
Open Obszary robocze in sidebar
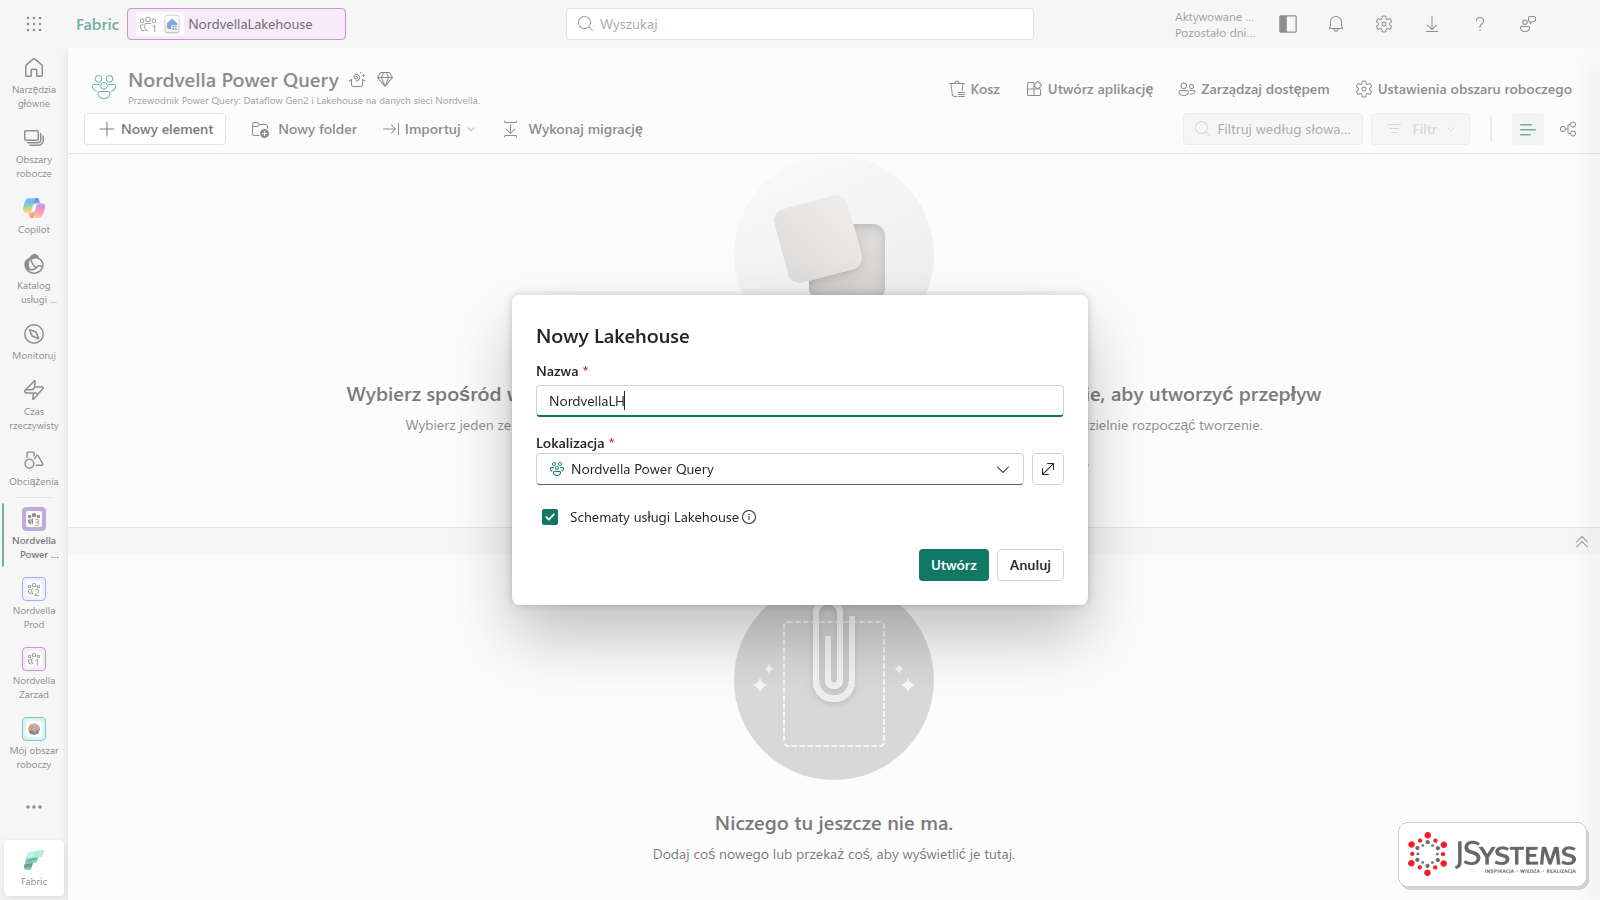(x=34, y=153)
